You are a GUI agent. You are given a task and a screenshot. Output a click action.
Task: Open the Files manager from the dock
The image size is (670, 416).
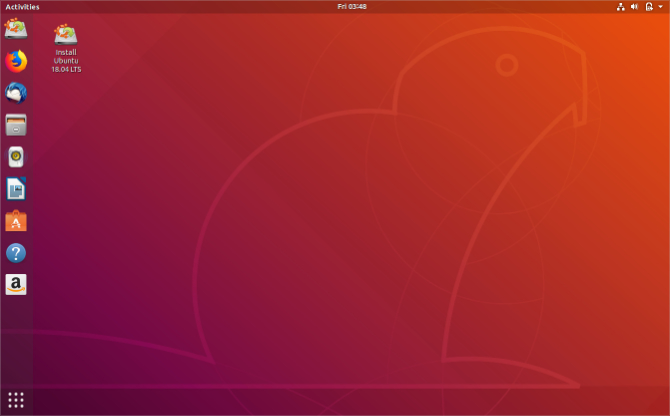tap(16, 125)
